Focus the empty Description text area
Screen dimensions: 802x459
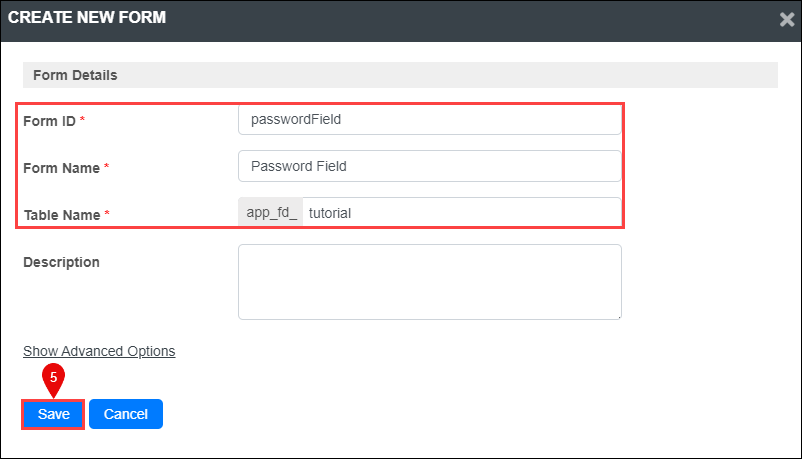(x=430, y=282)
